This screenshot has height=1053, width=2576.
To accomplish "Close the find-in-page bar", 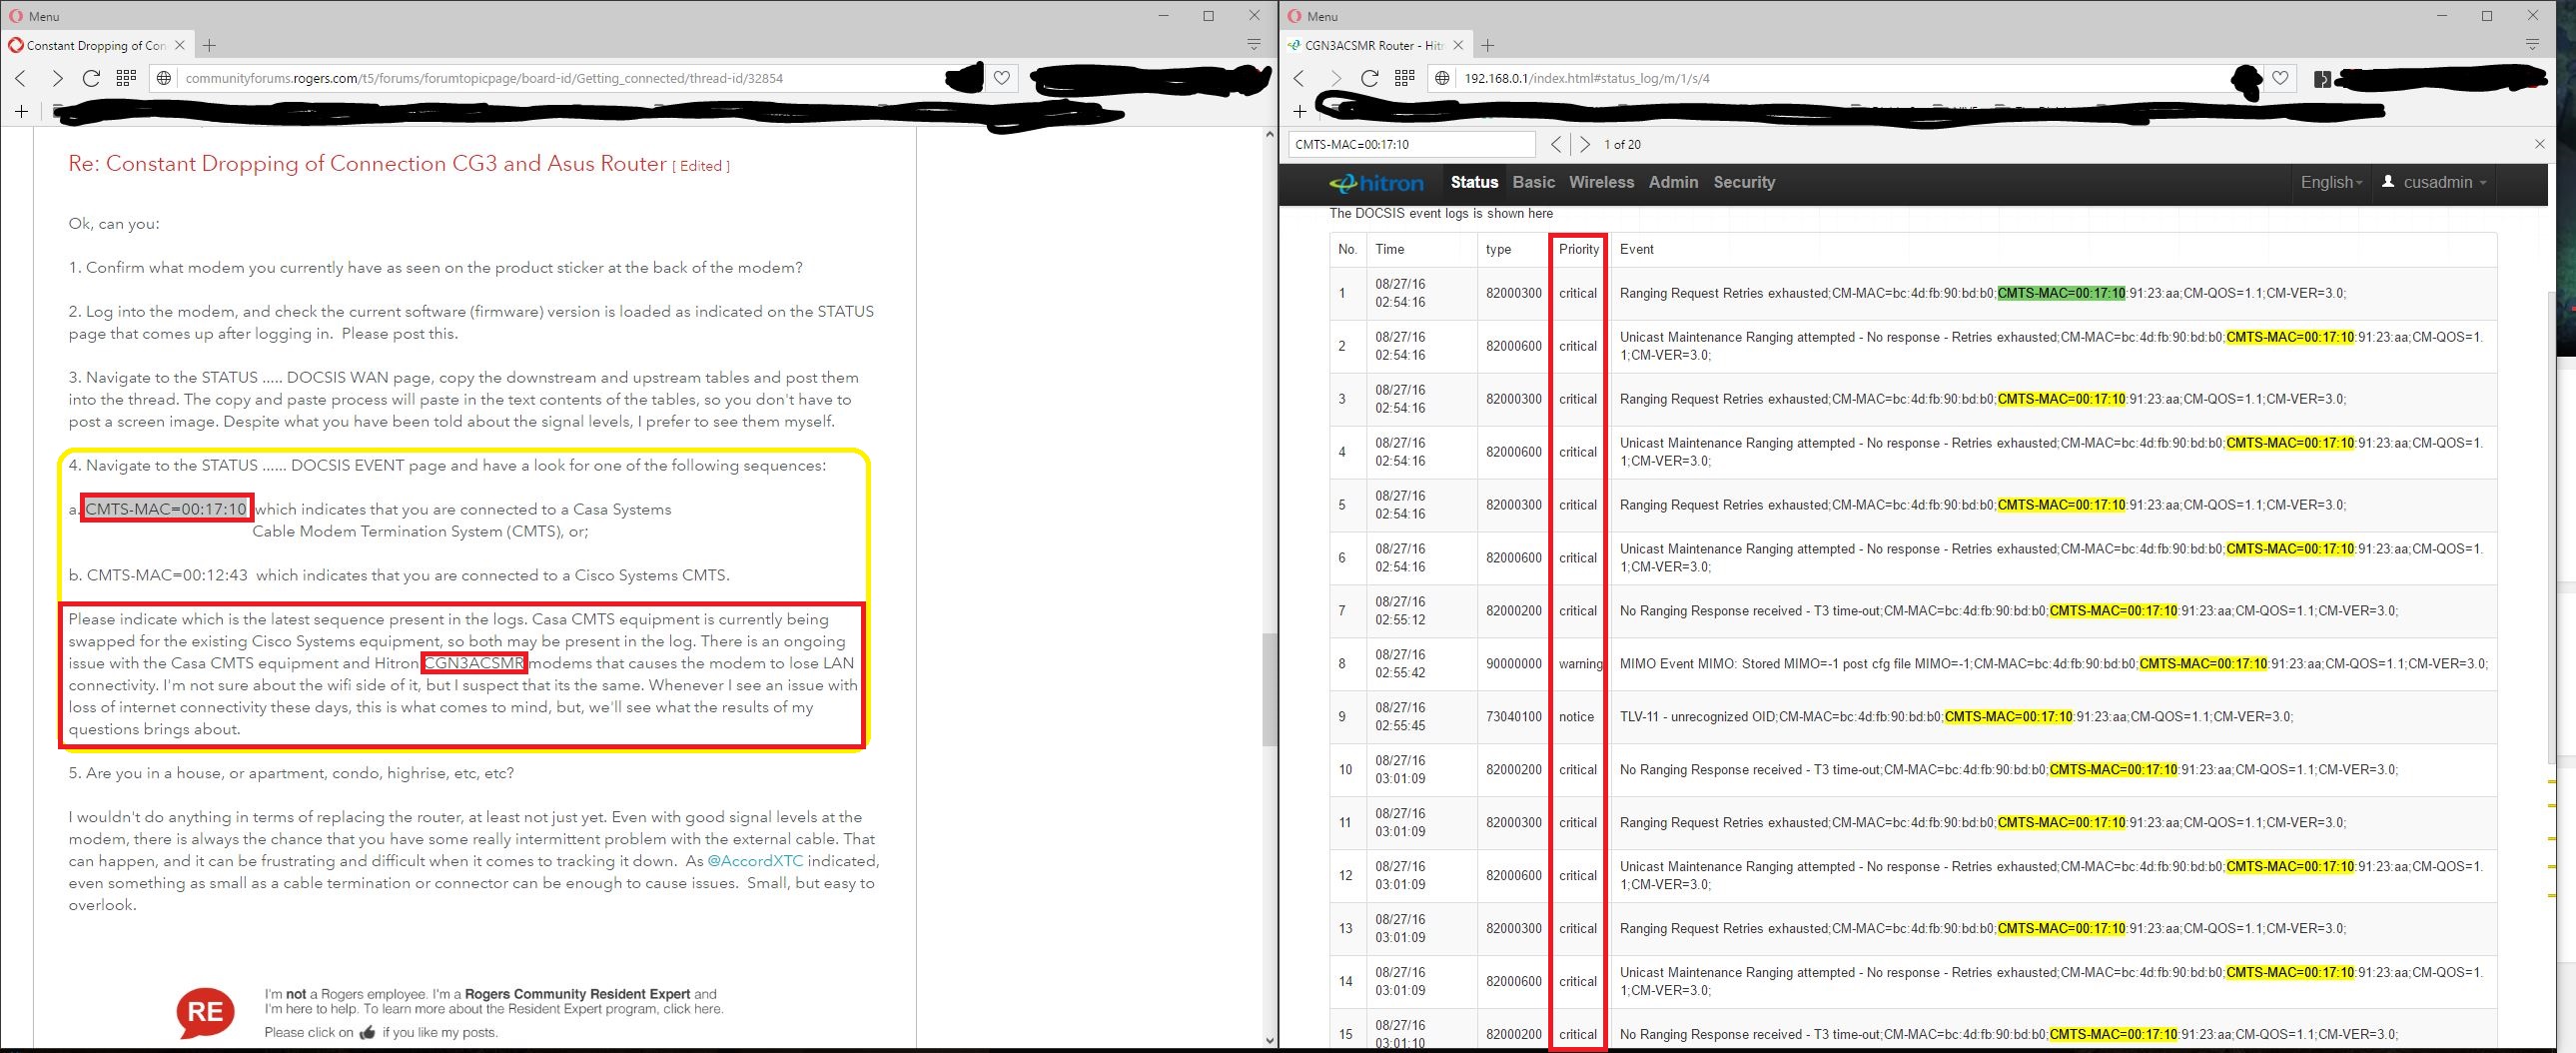I will 2539,144.
